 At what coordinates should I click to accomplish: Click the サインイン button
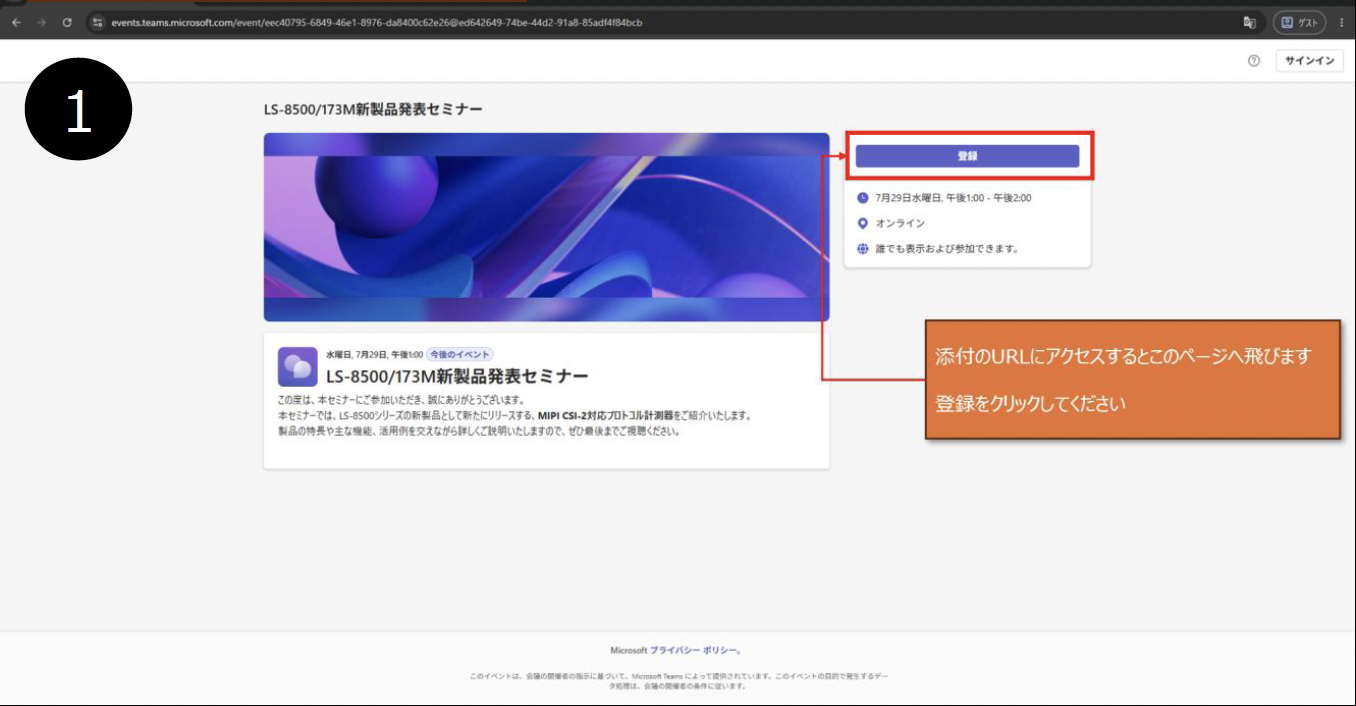point(1309,61)
